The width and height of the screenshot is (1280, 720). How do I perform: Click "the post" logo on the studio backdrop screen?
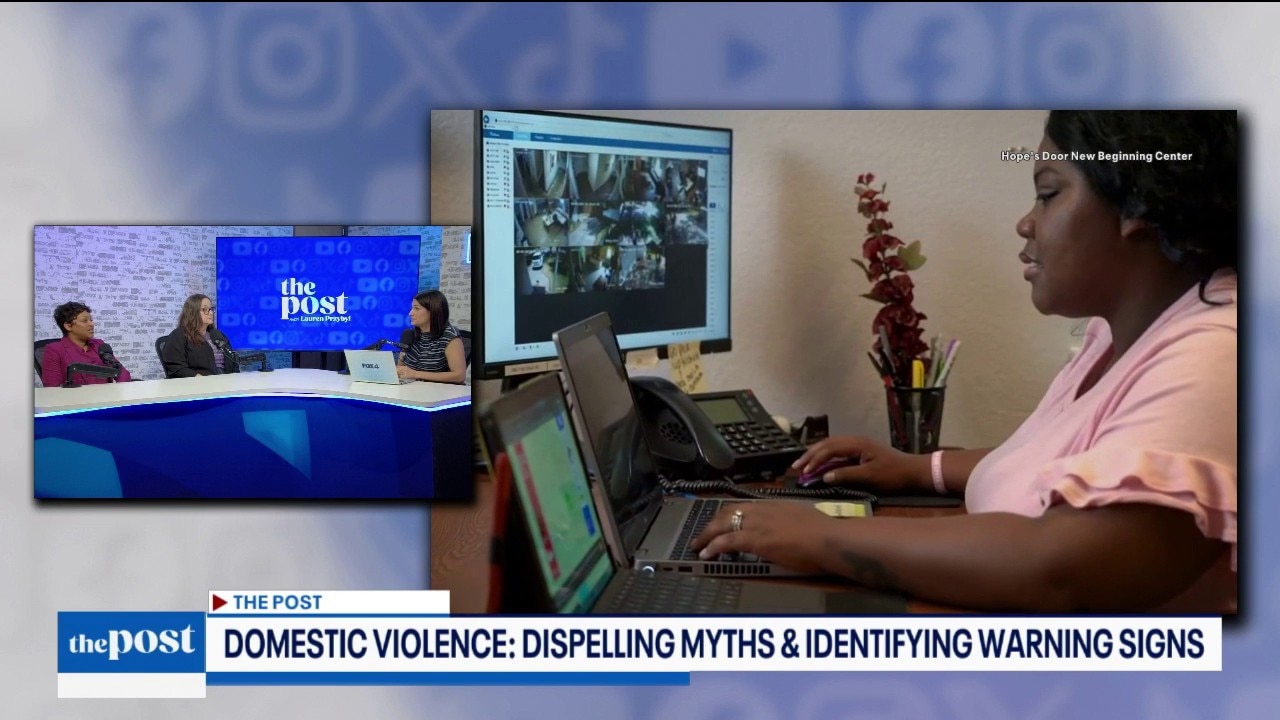[x=315, y=299]
